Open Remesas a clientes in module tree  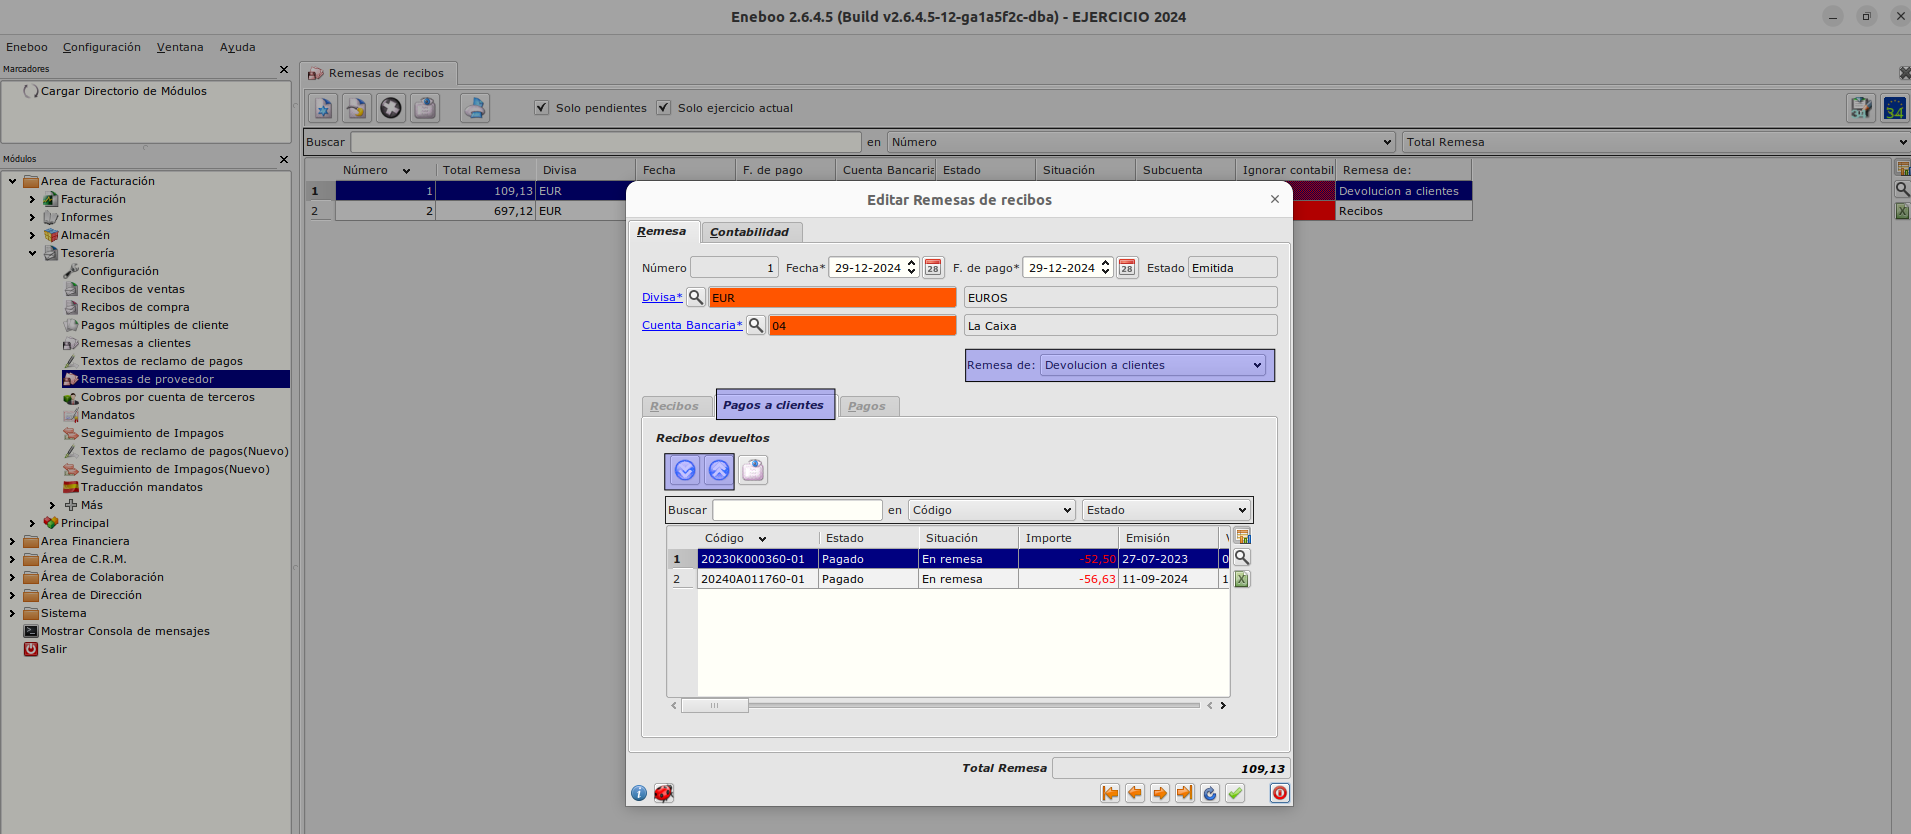[135, 343]
